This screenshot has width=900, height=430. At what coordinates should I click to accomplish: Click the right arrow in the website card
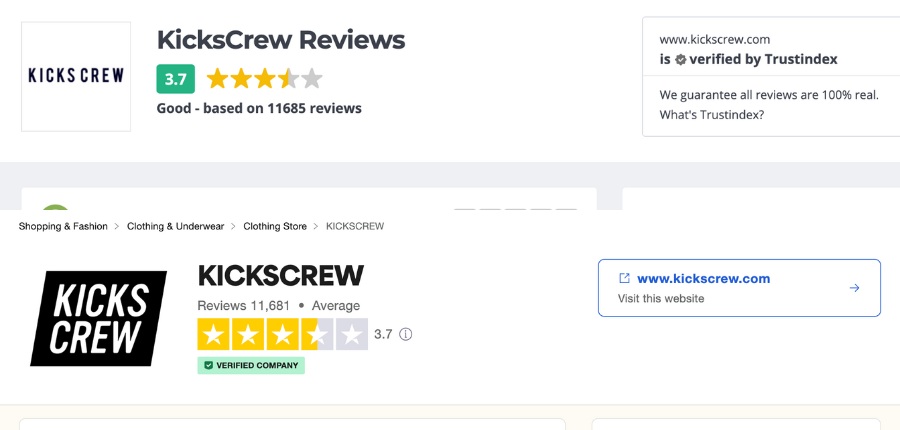(854, 288)
